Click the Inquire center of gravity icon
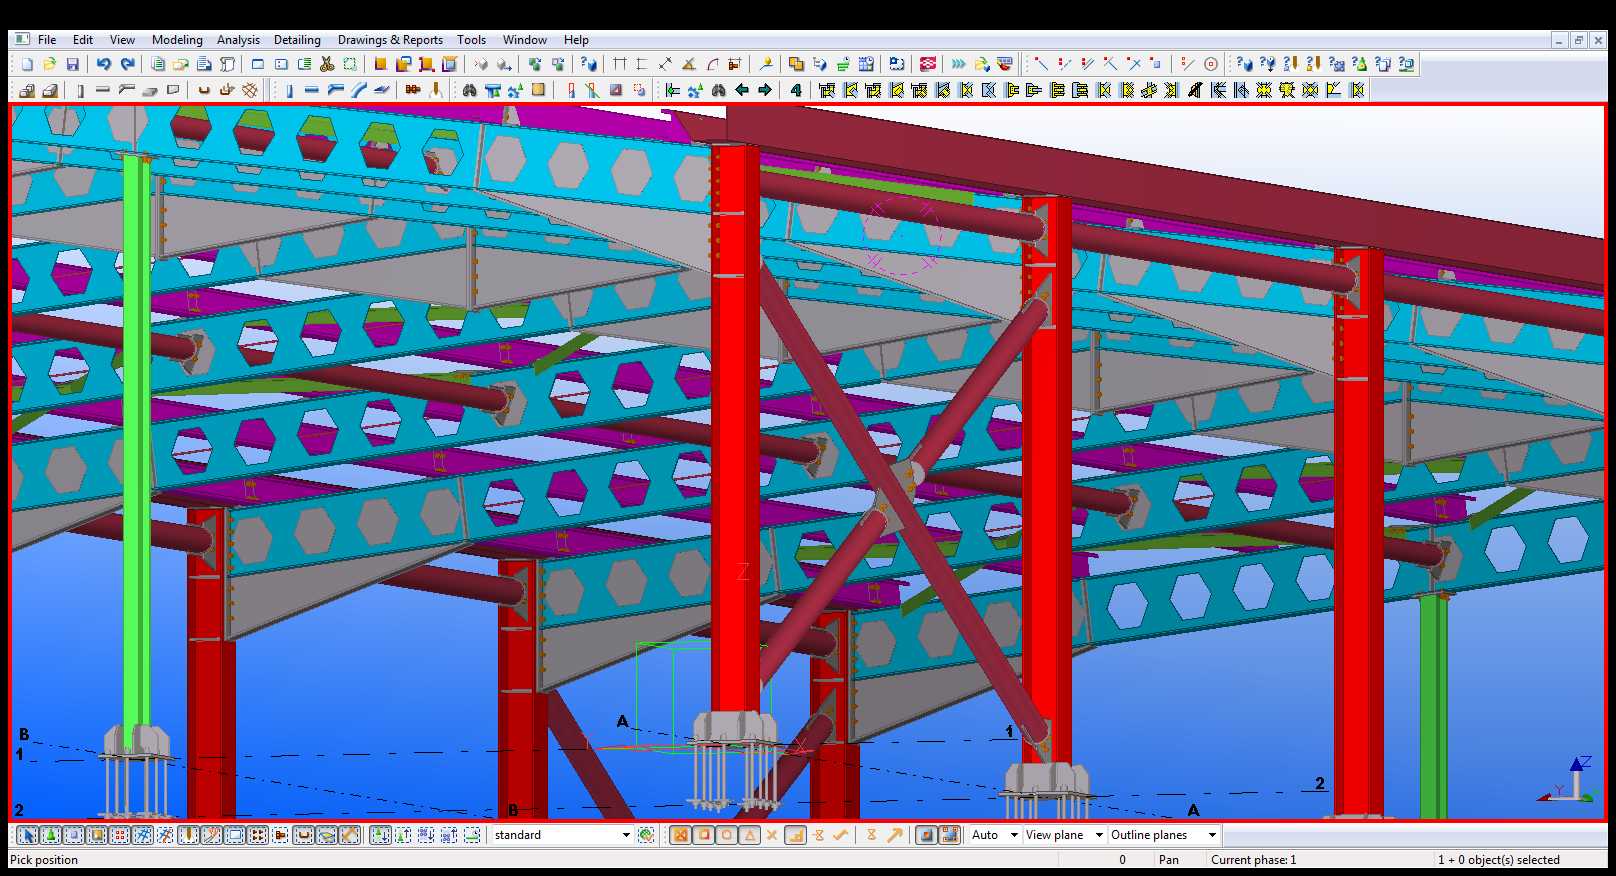Screen dimensions: 1616x876 (1267, 64)
